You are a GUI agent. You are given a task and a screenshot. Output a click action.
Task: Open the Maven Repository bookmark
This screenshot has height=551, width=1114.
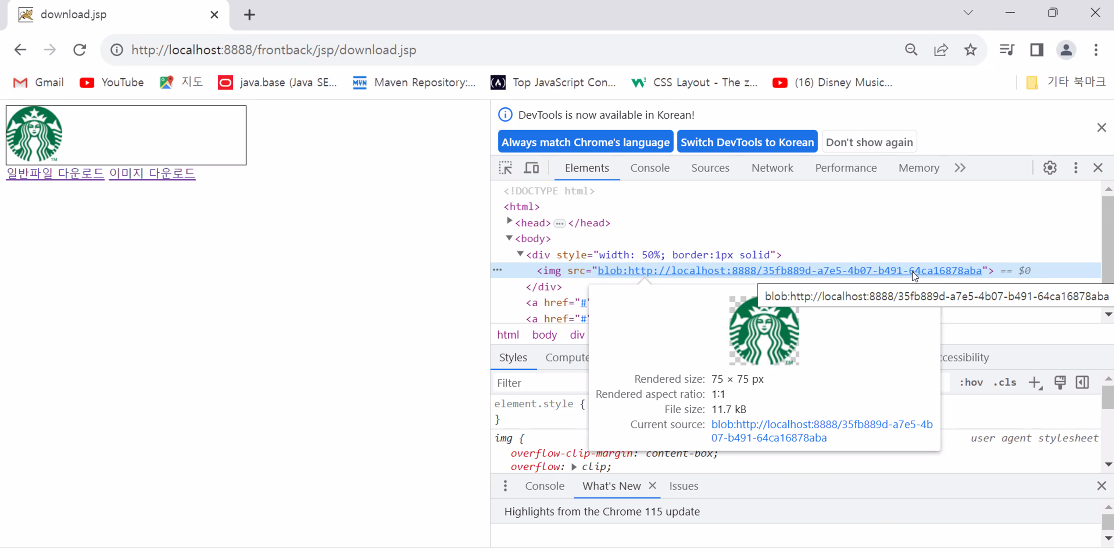point(415,82)
